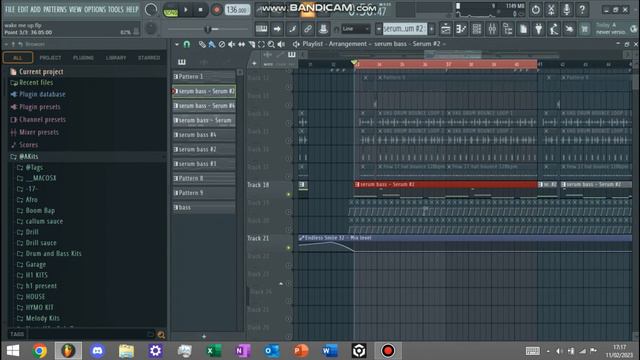
Task: Open the file page icon in toolbar
Action: click(523, 29)
